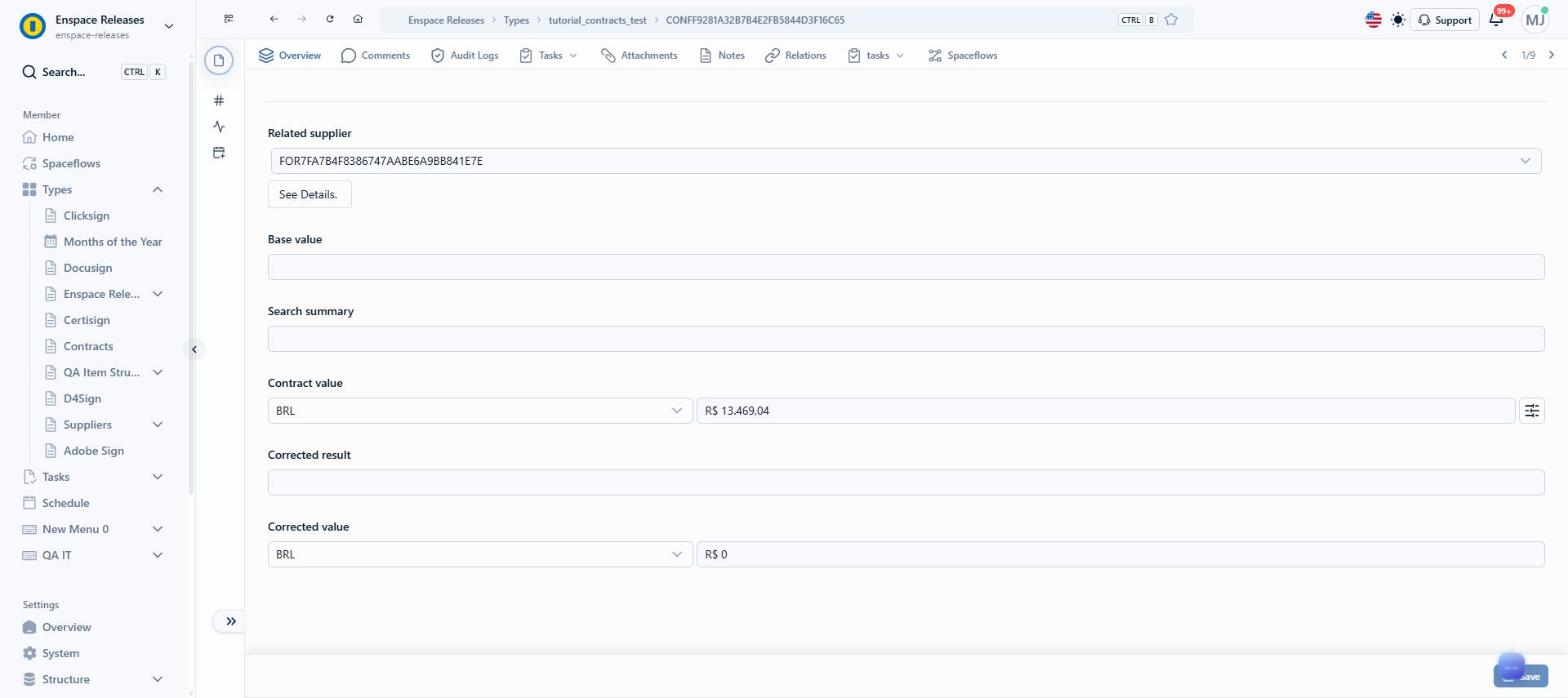This screenshot has width=1568, height=698.
Task: Open the activity pulse icon in side rail
Action: [219, 126]
